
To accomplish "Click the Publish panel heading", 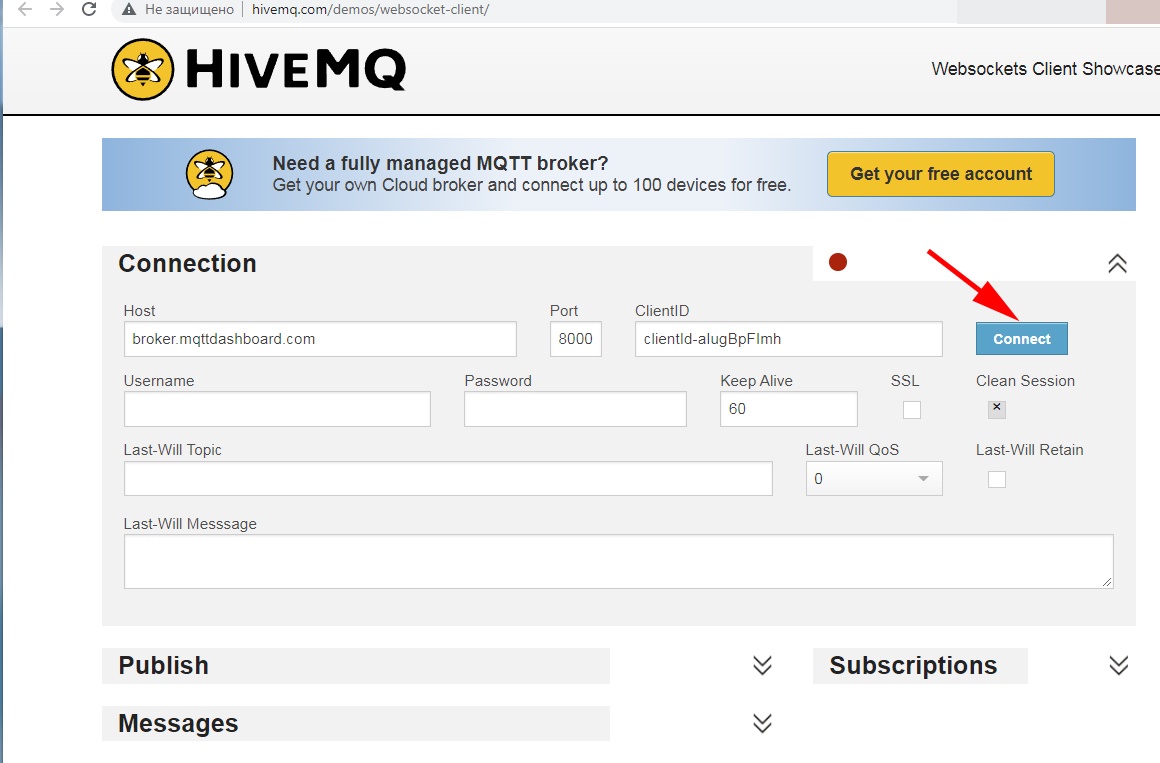I will [x=163, y=665].
